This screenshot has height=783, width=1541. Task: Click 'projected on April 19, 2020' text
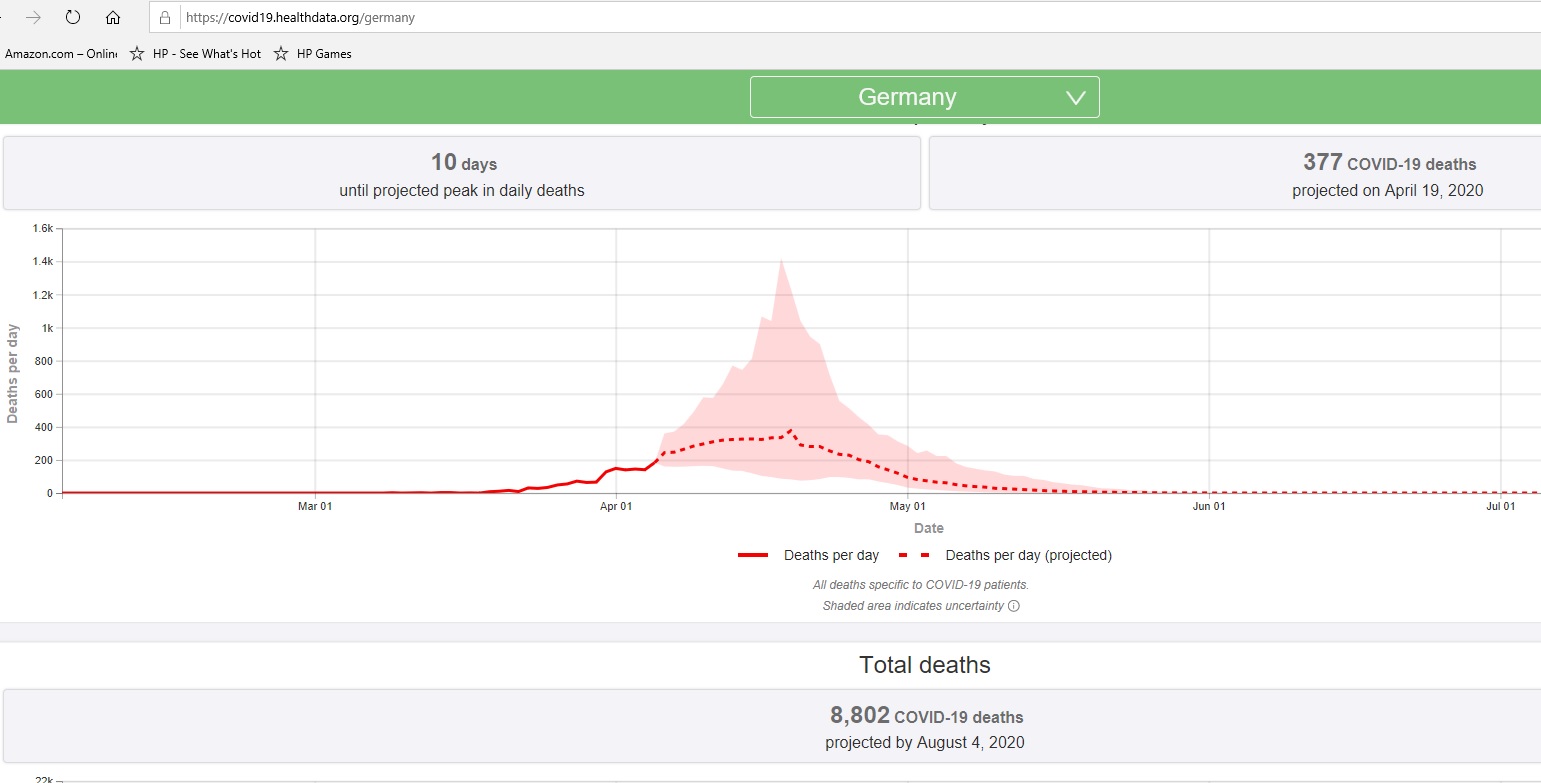[x=1388, y=190]
